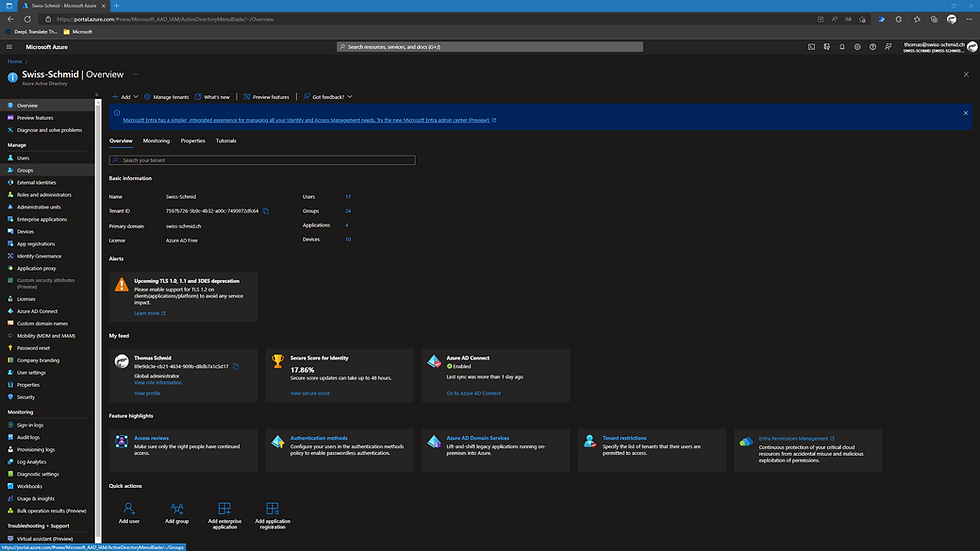980x551 pixels.
Task: Open the account avatar in top right
Action: click(972, 47)
